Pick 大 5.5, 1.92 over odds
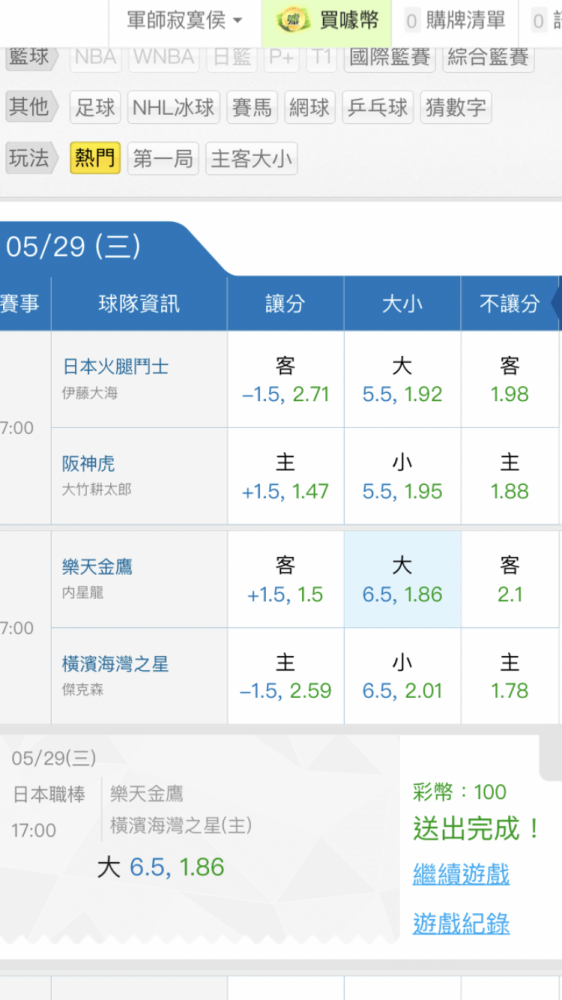 pos(402,379)
